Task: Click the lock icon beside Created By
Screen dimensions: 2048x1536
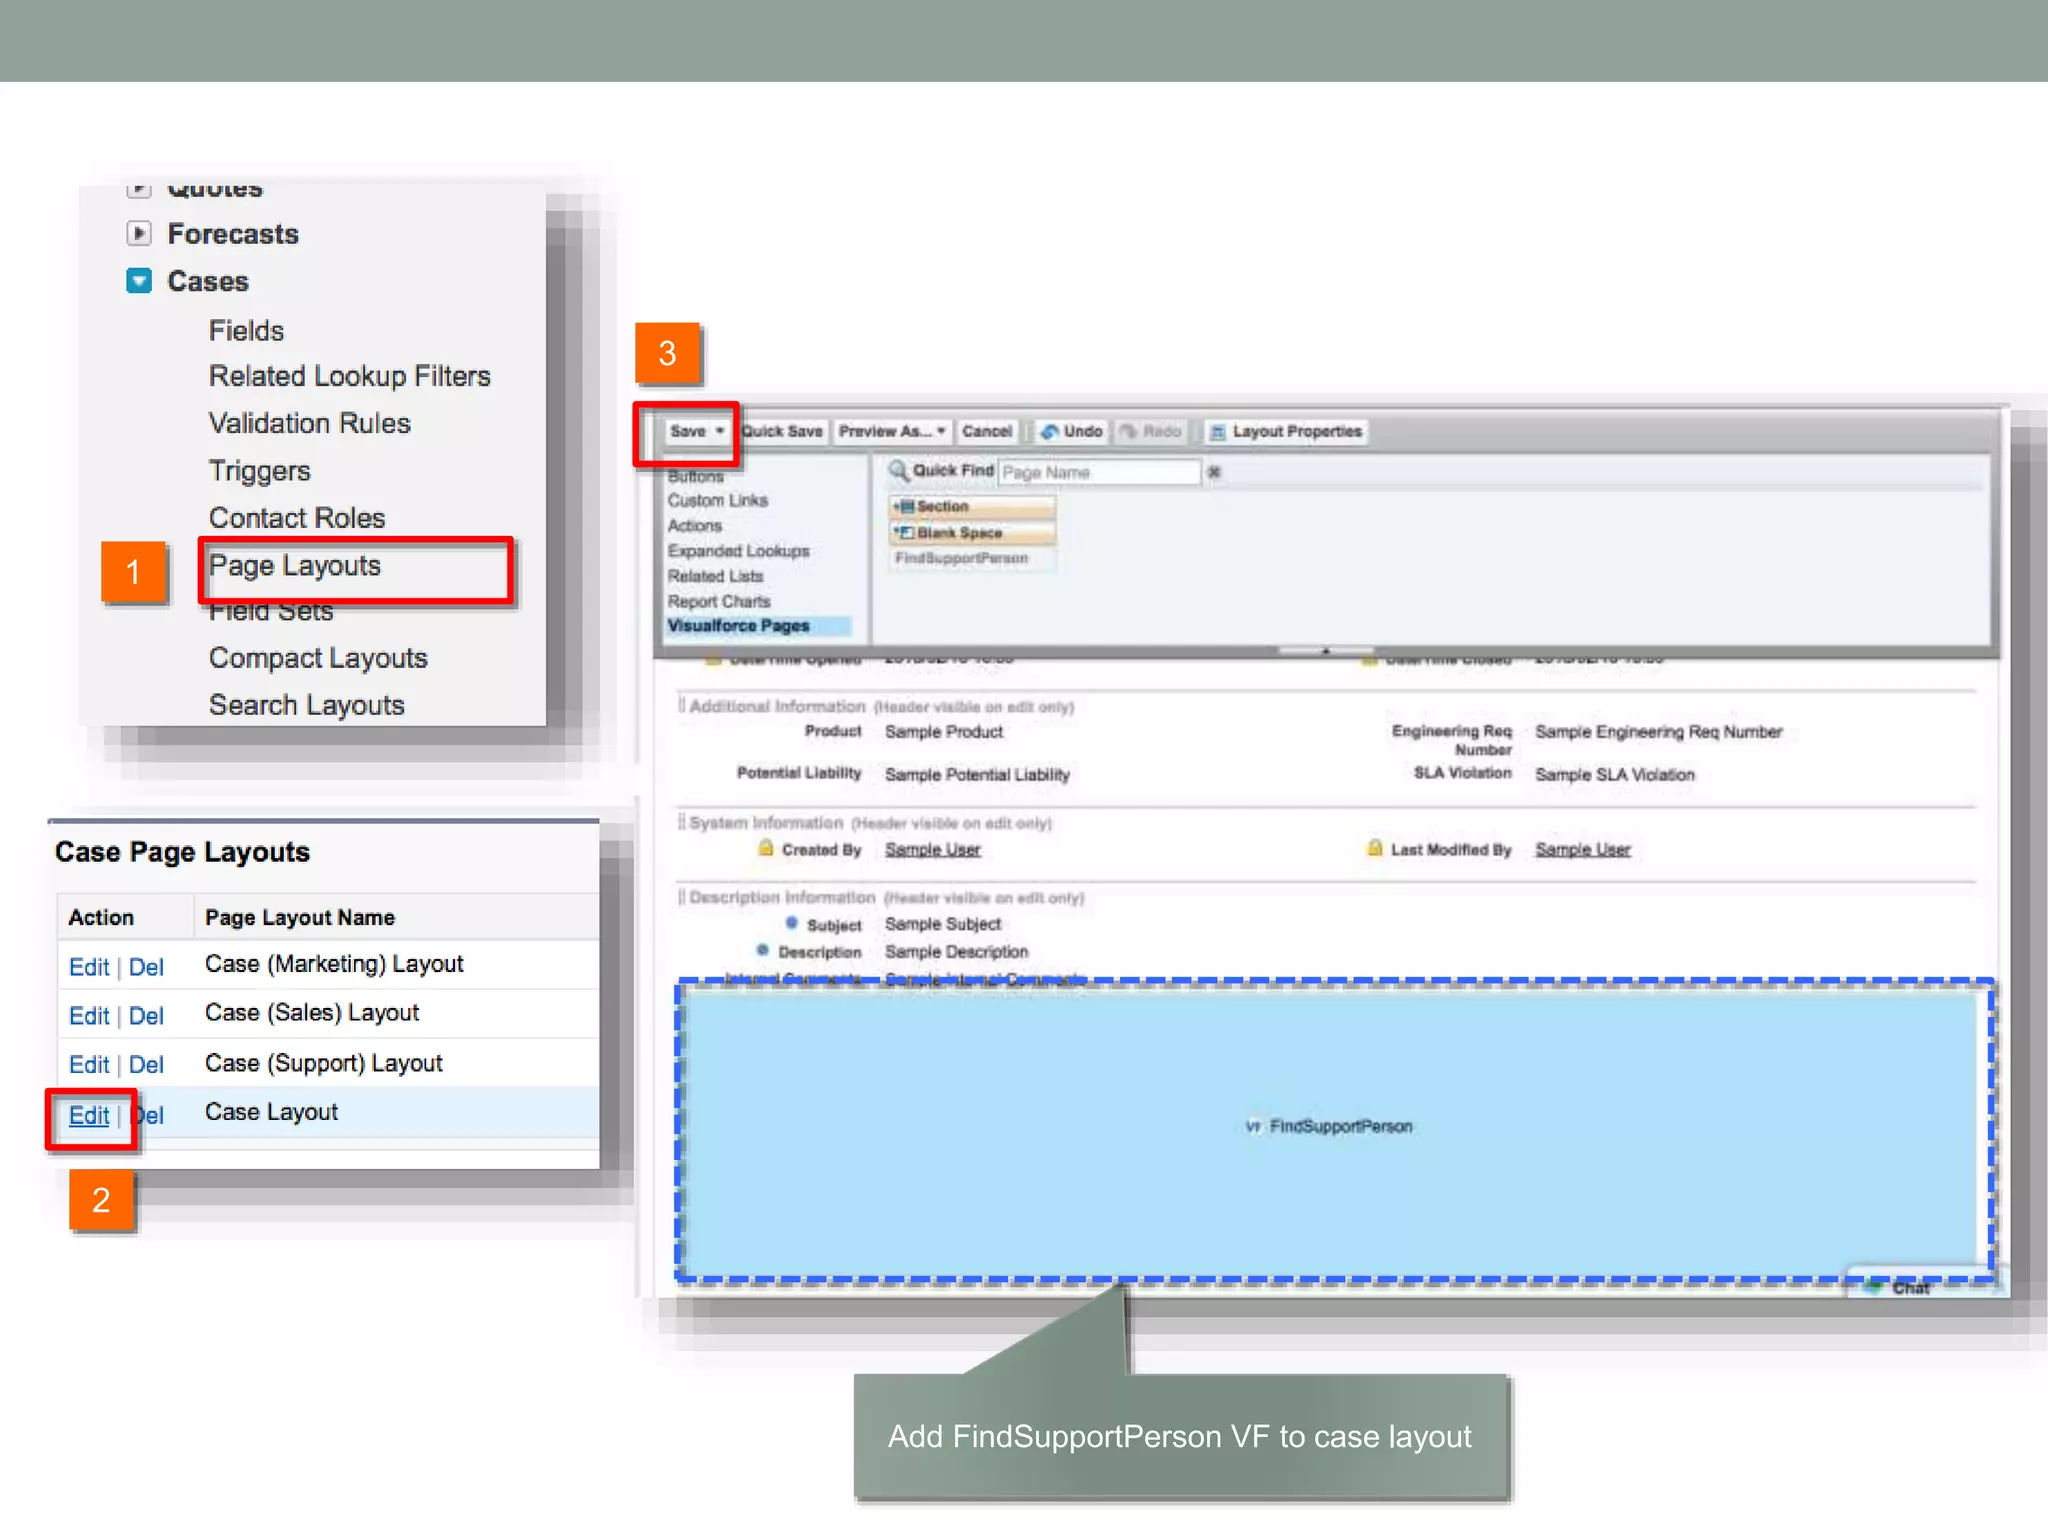Action: tap(766, 848)
